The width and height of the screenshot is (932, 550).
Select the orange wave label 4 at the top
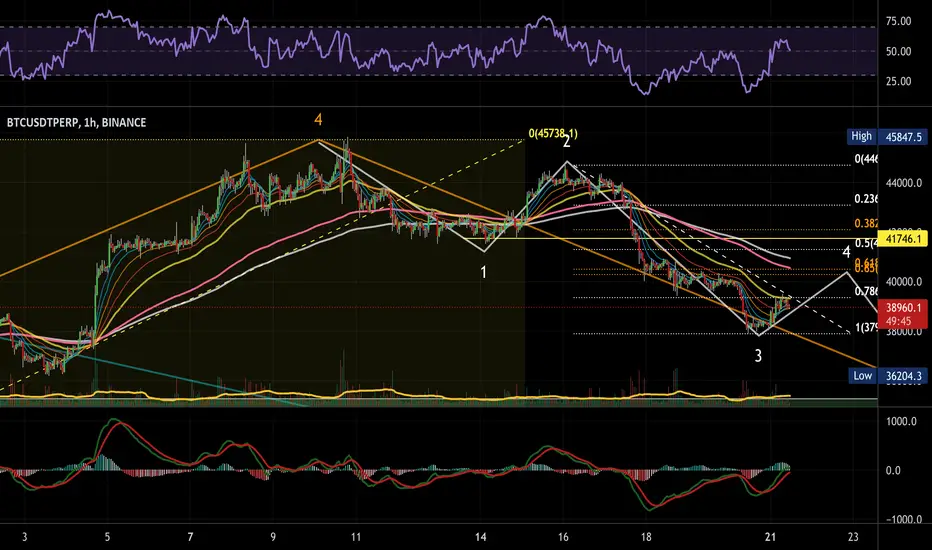(318, 120)
